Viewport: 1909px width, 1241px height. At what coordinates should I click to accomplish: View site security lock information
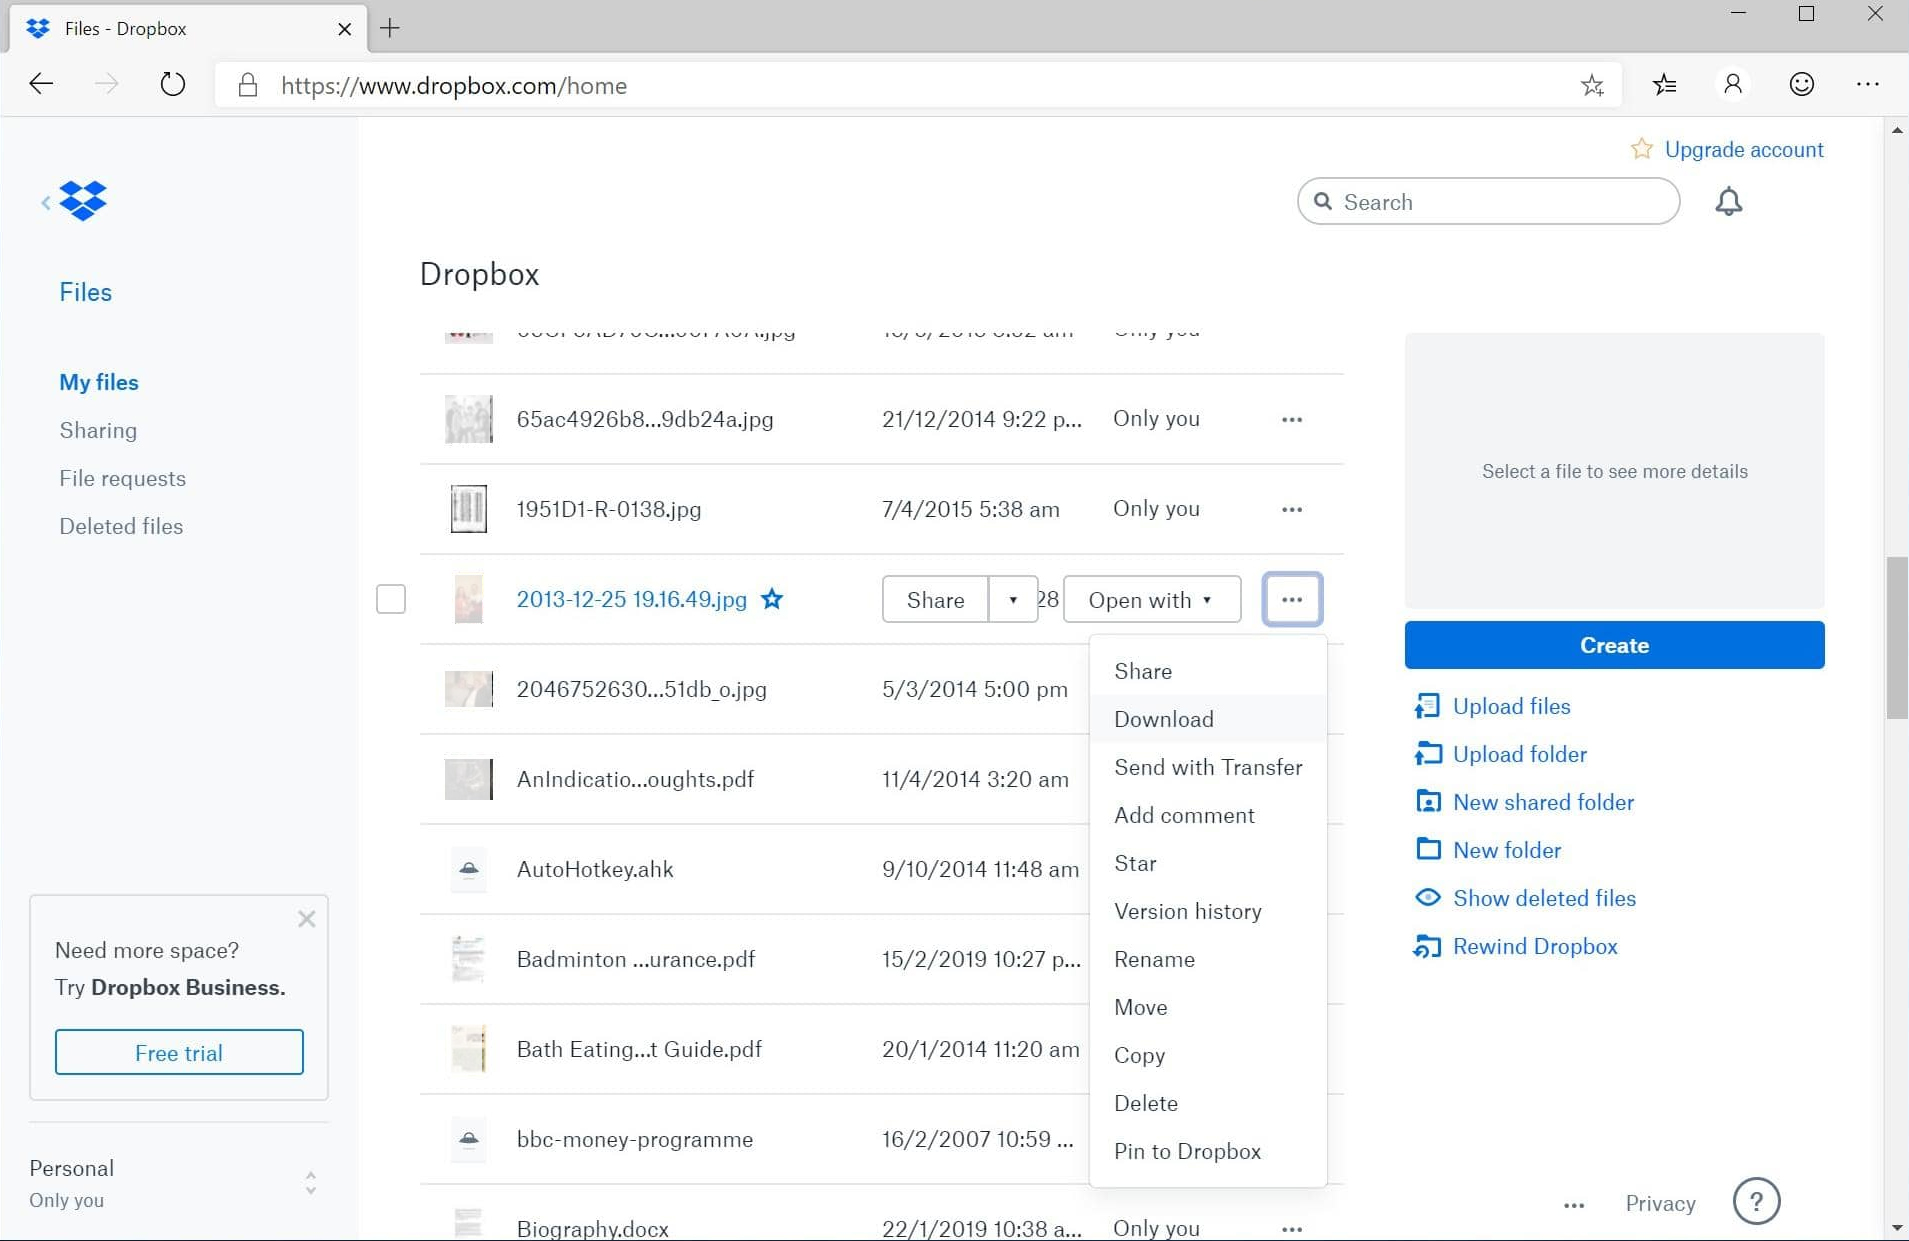click(x=248, y=85)
